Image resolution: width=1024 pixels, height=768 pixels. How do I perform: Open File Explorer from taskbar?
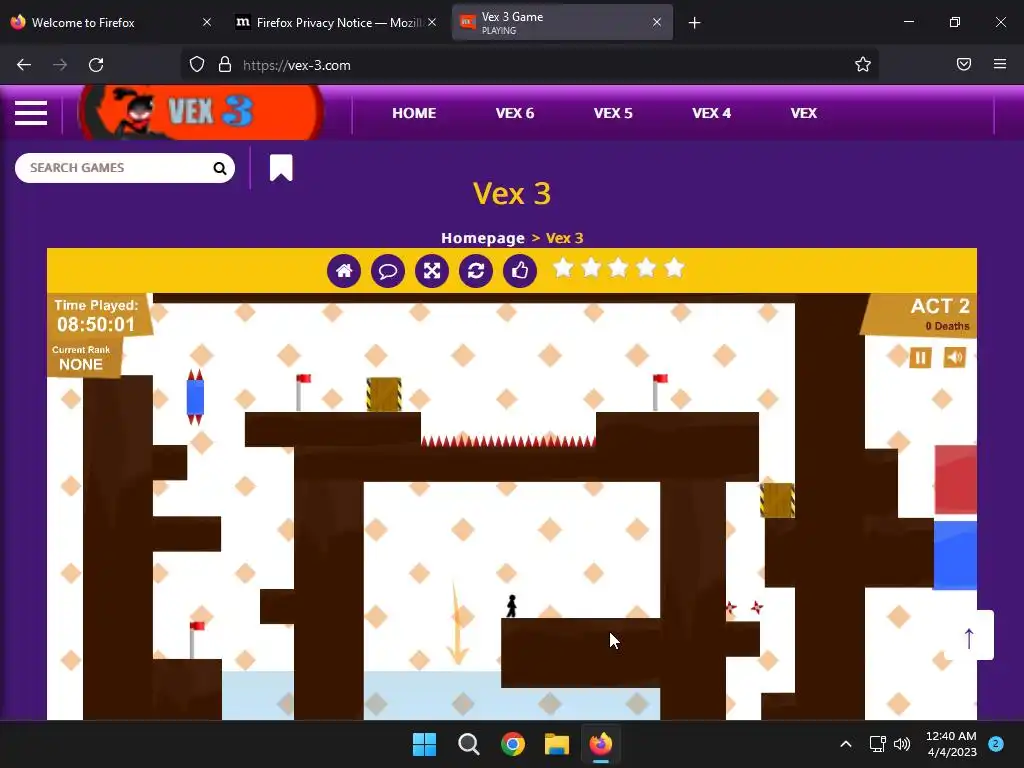[x=557, y=744]
